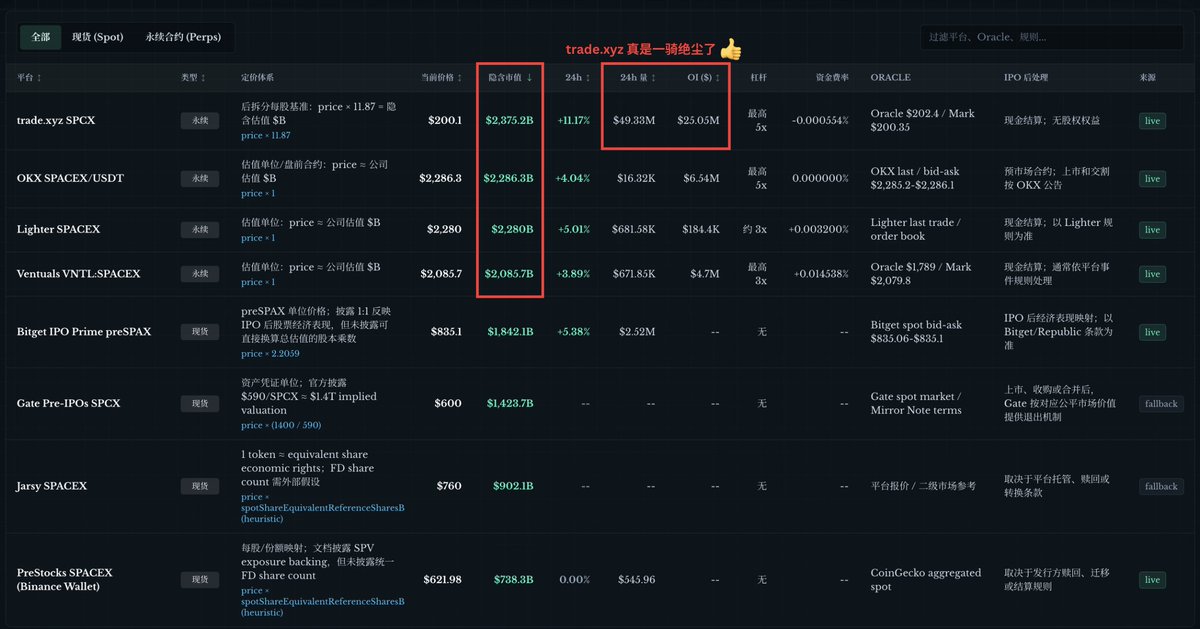
Task: Select Gate Pre-IPOs SPCX platform name
Action: coord(68,403)
